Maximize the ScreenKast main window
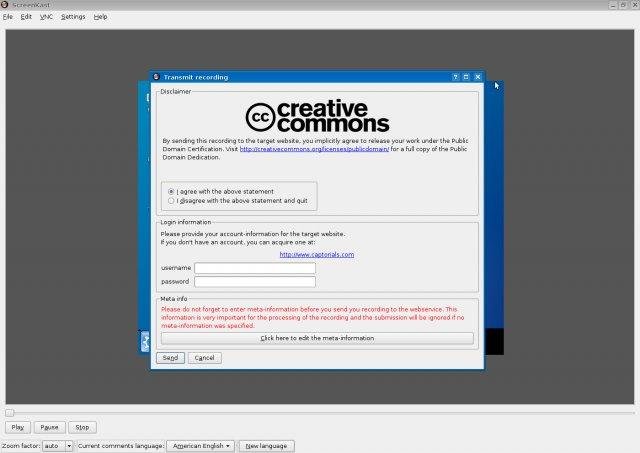640x453 pixels. (623, 5)
